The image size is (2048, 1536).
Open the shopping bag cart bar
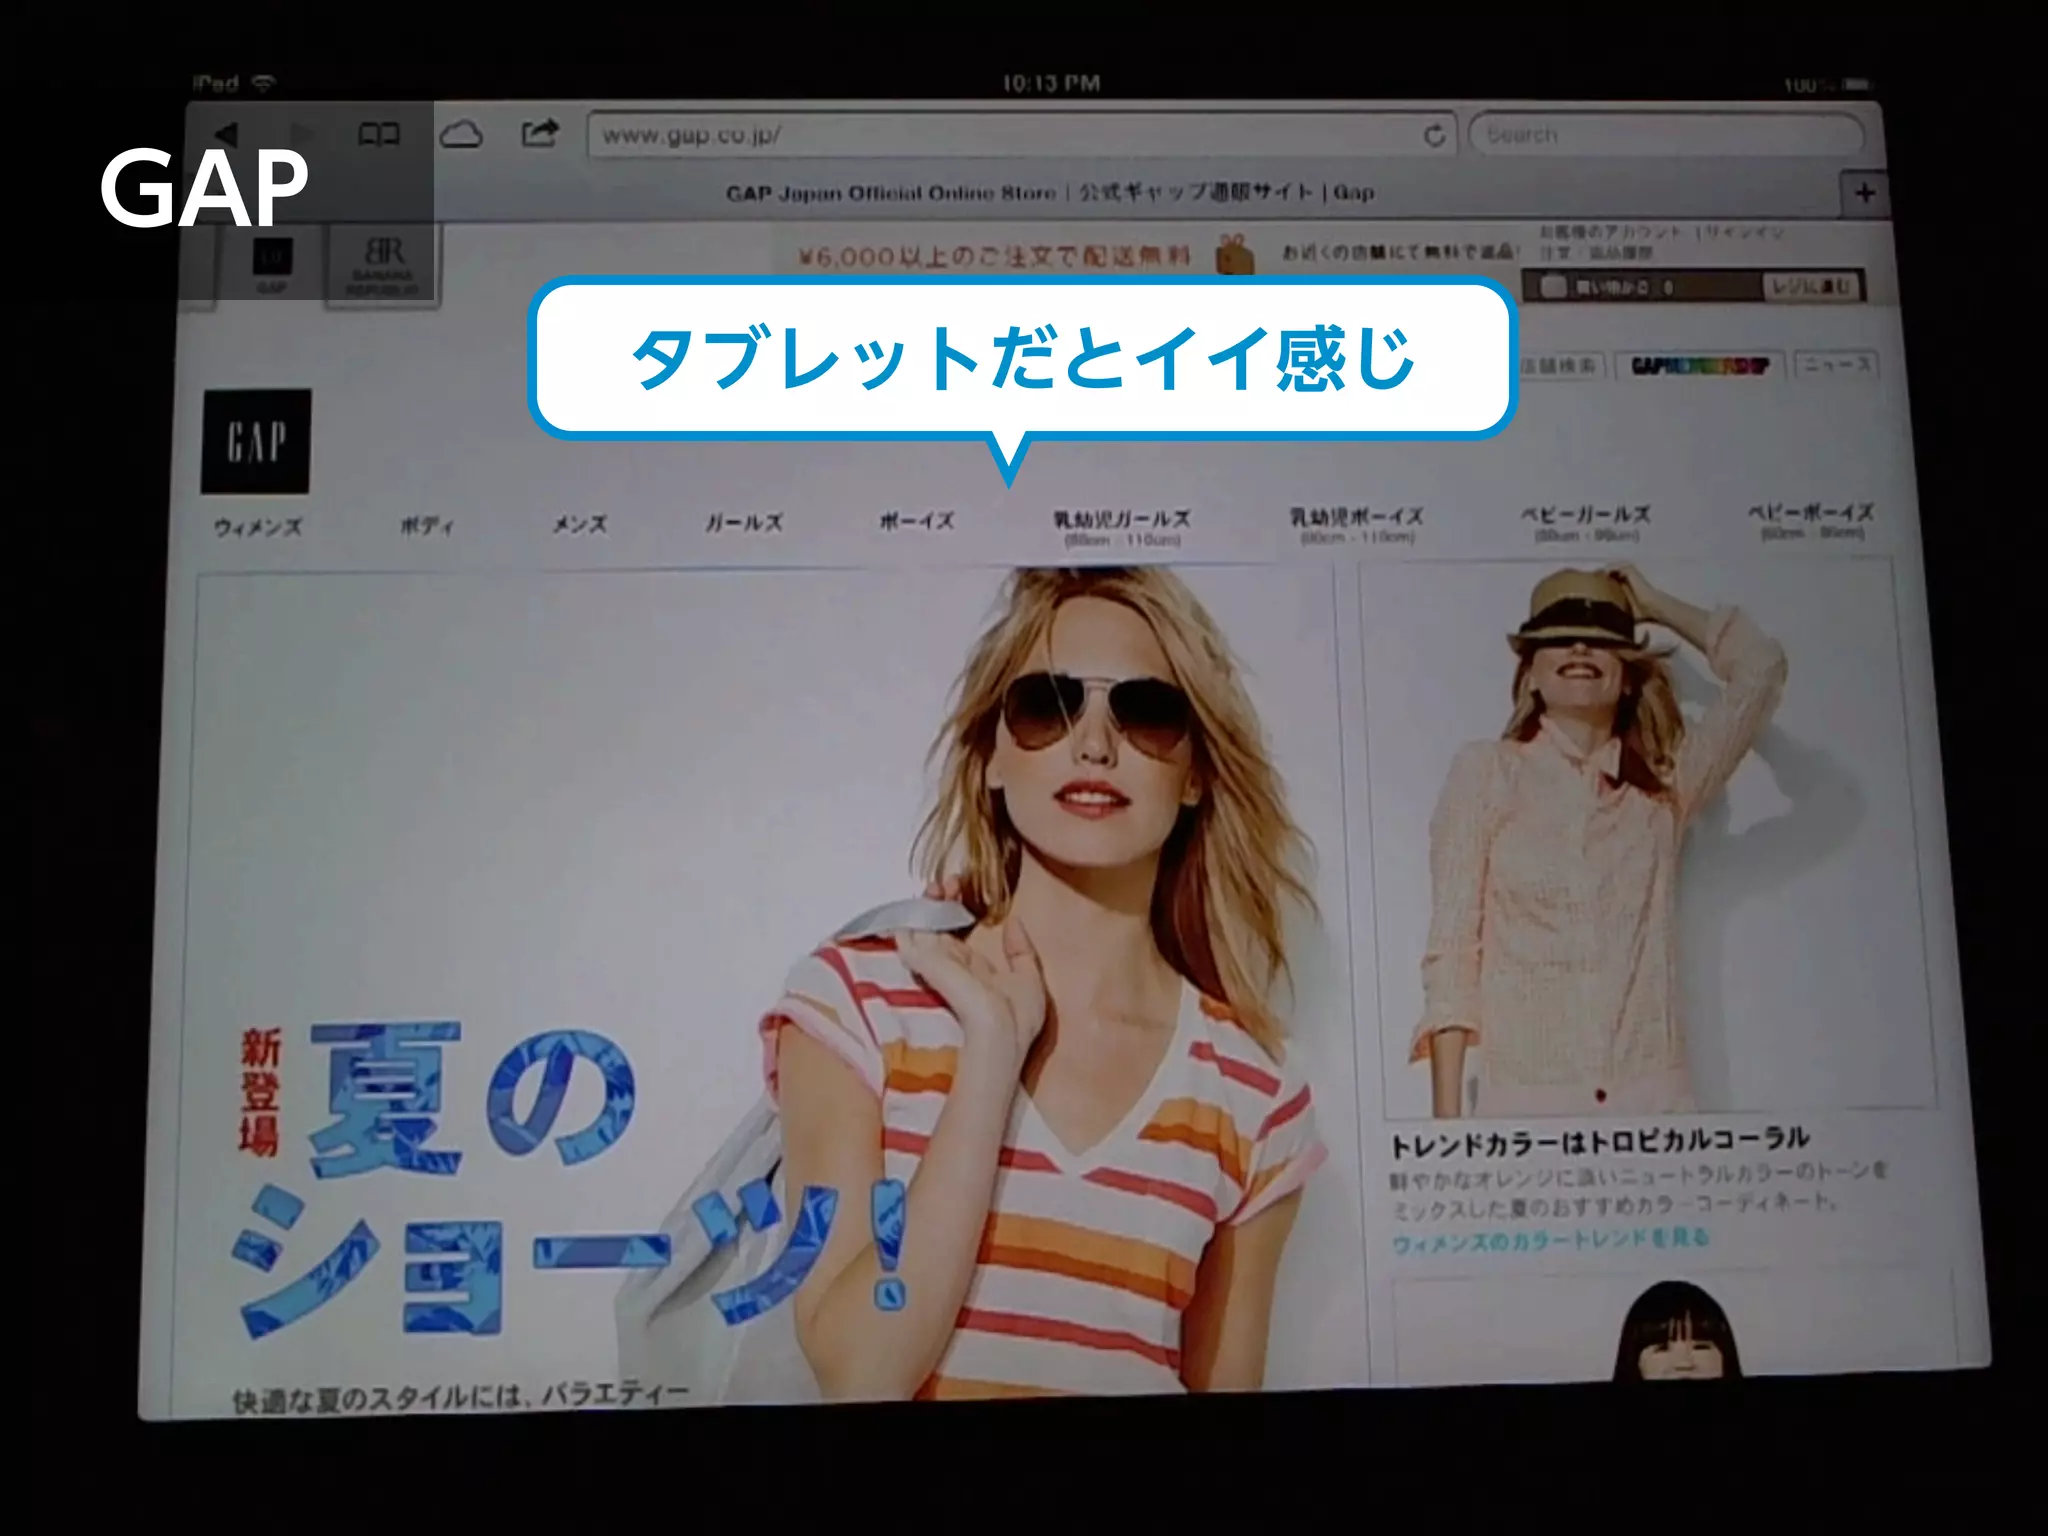[1640, 288]
